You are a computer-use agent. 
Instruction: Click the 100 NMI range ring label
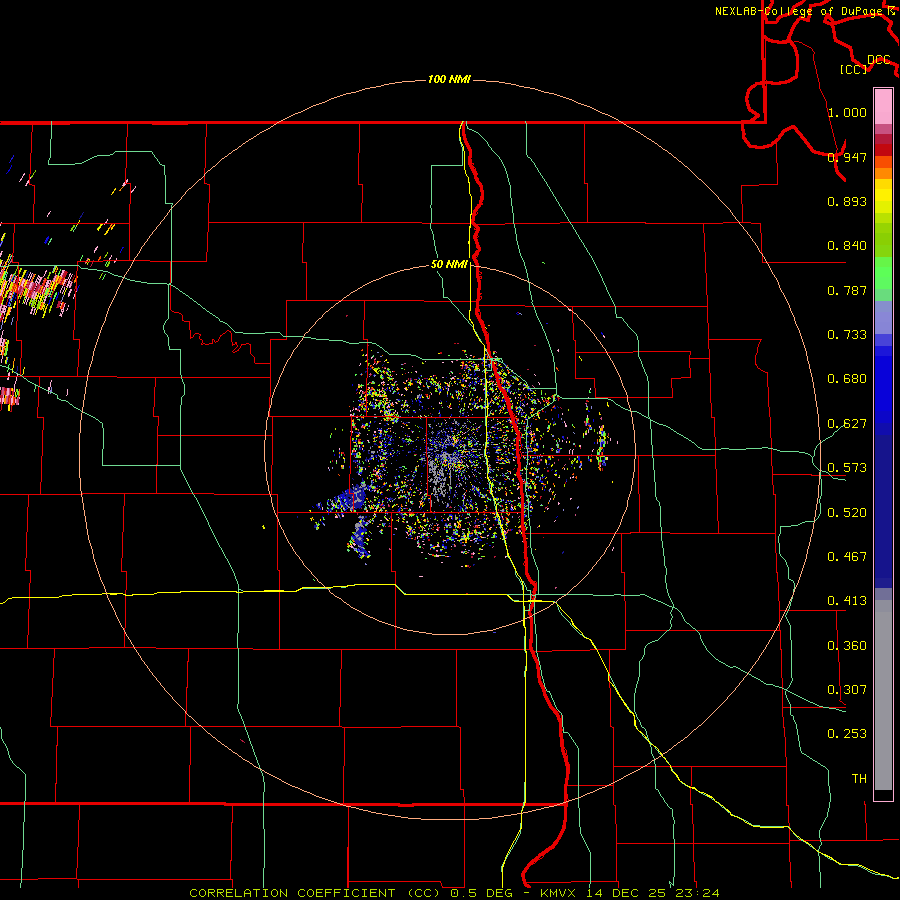449,79
